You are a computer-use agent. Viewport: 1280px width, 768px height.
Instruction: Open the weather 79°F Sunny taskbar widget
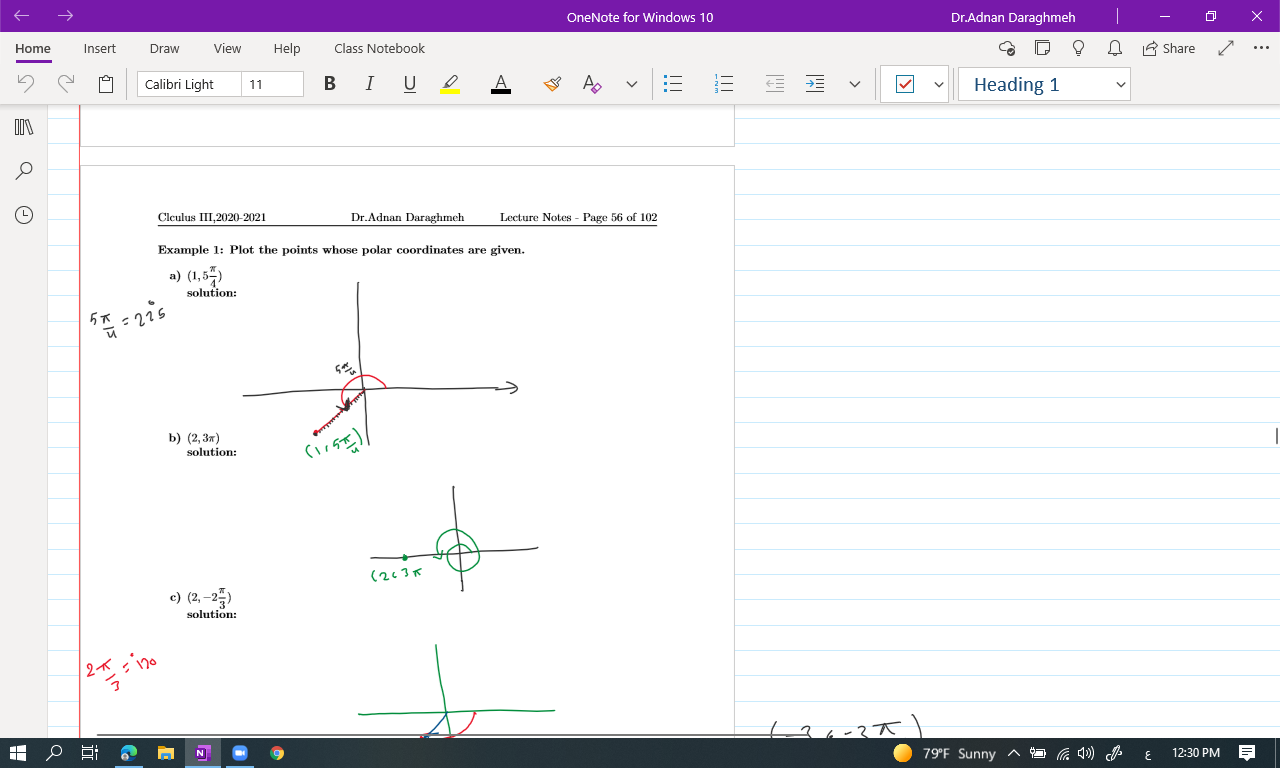tap(944, 753)
